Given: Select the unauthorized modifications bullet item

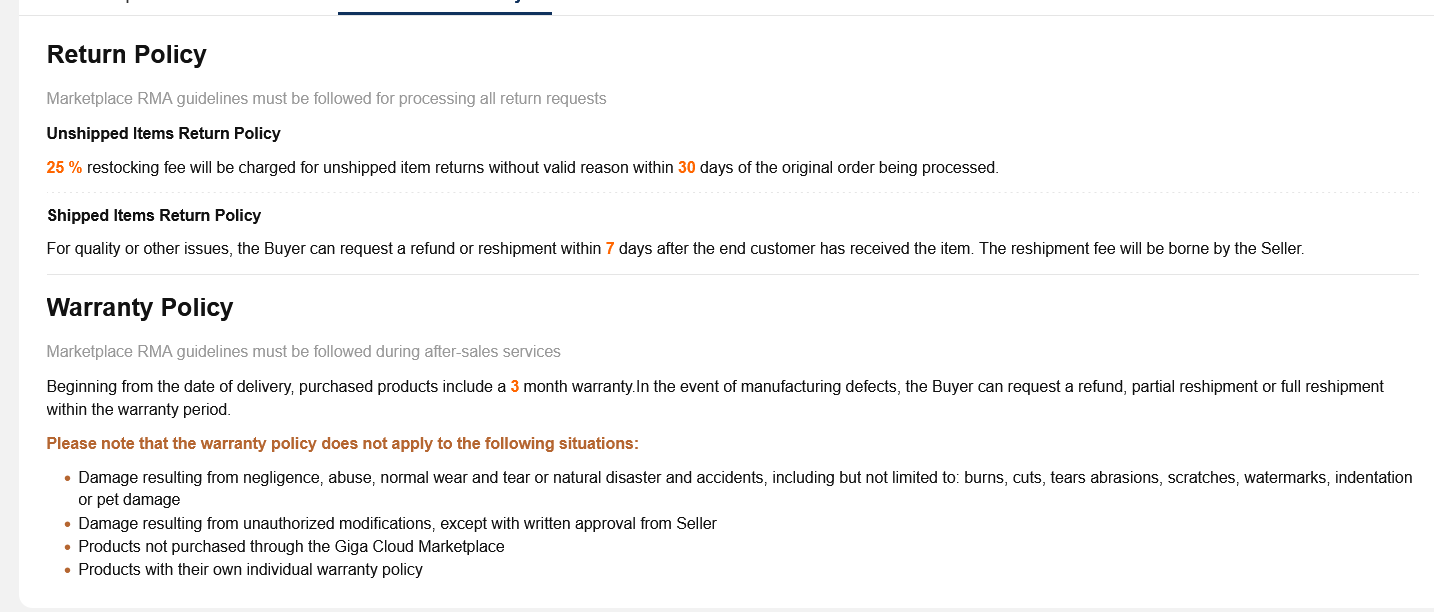Looking at the screenshot, I should coord(397,524).
